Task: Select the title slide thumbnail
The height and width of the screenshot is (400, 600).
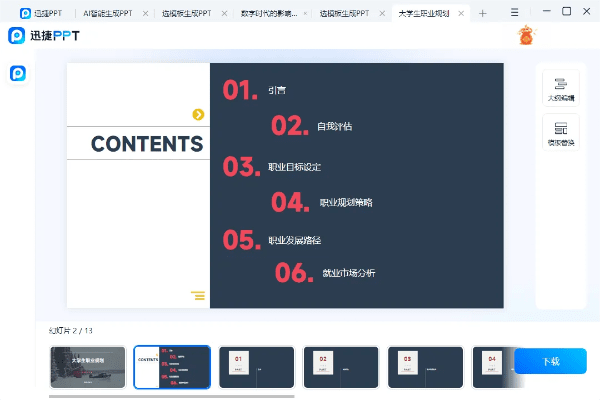Action: tap(88, 367)
